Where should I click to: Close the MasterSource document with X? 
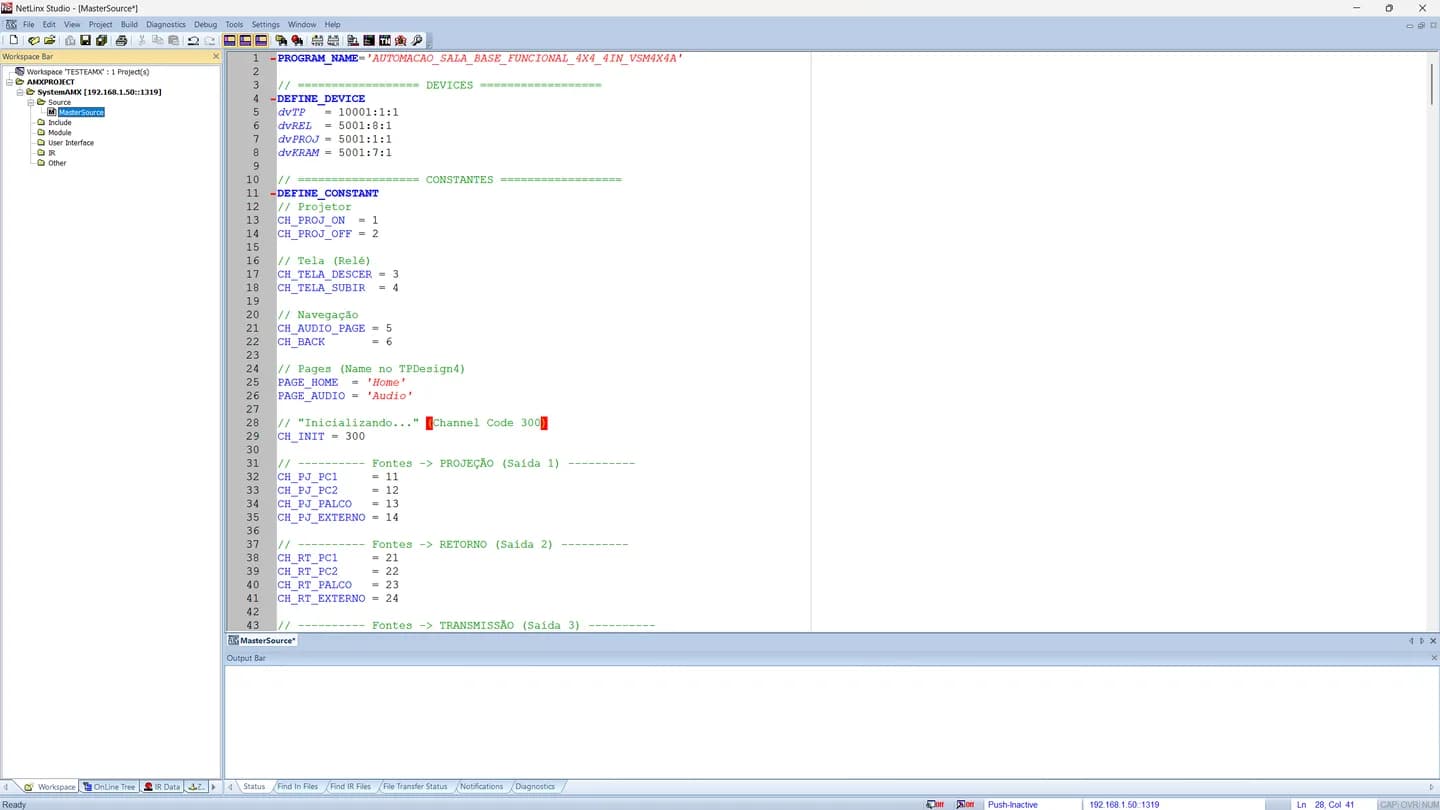click(x=1433, y=640)
